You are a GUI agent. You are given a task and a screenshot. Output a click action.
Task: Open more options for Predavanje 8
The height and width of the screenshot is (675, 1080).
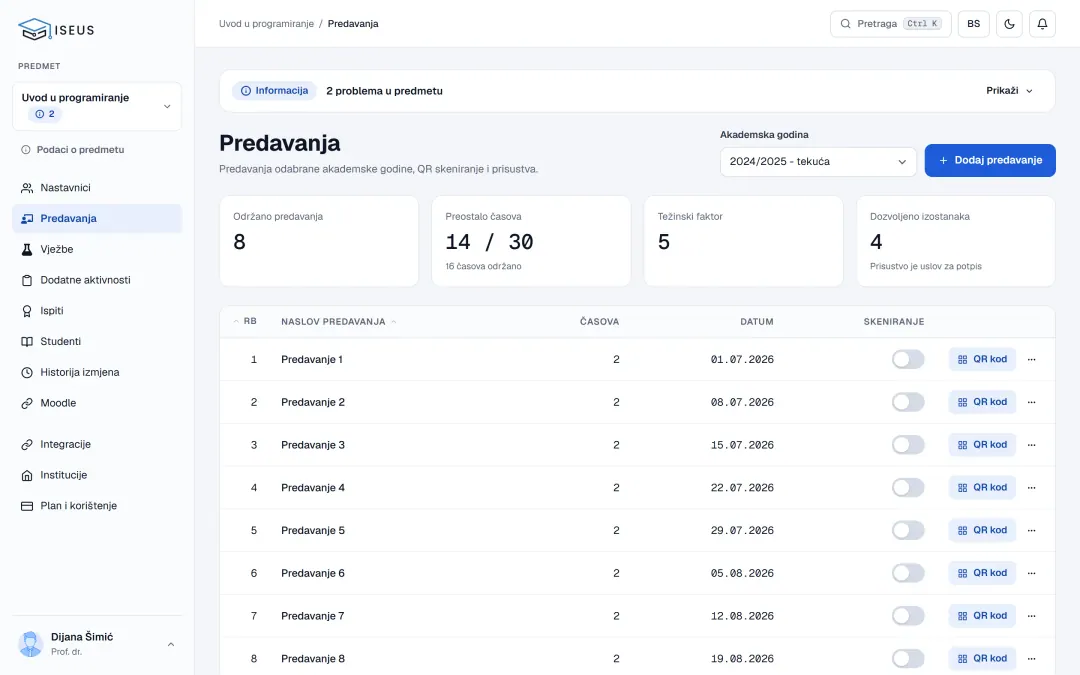tap(1031, 658)
